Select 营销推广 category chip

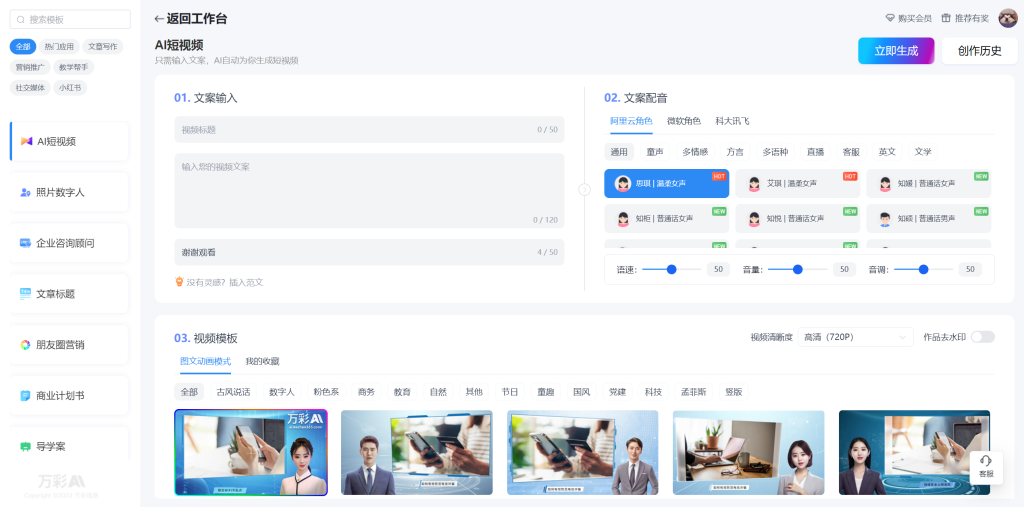pos(30,67)
